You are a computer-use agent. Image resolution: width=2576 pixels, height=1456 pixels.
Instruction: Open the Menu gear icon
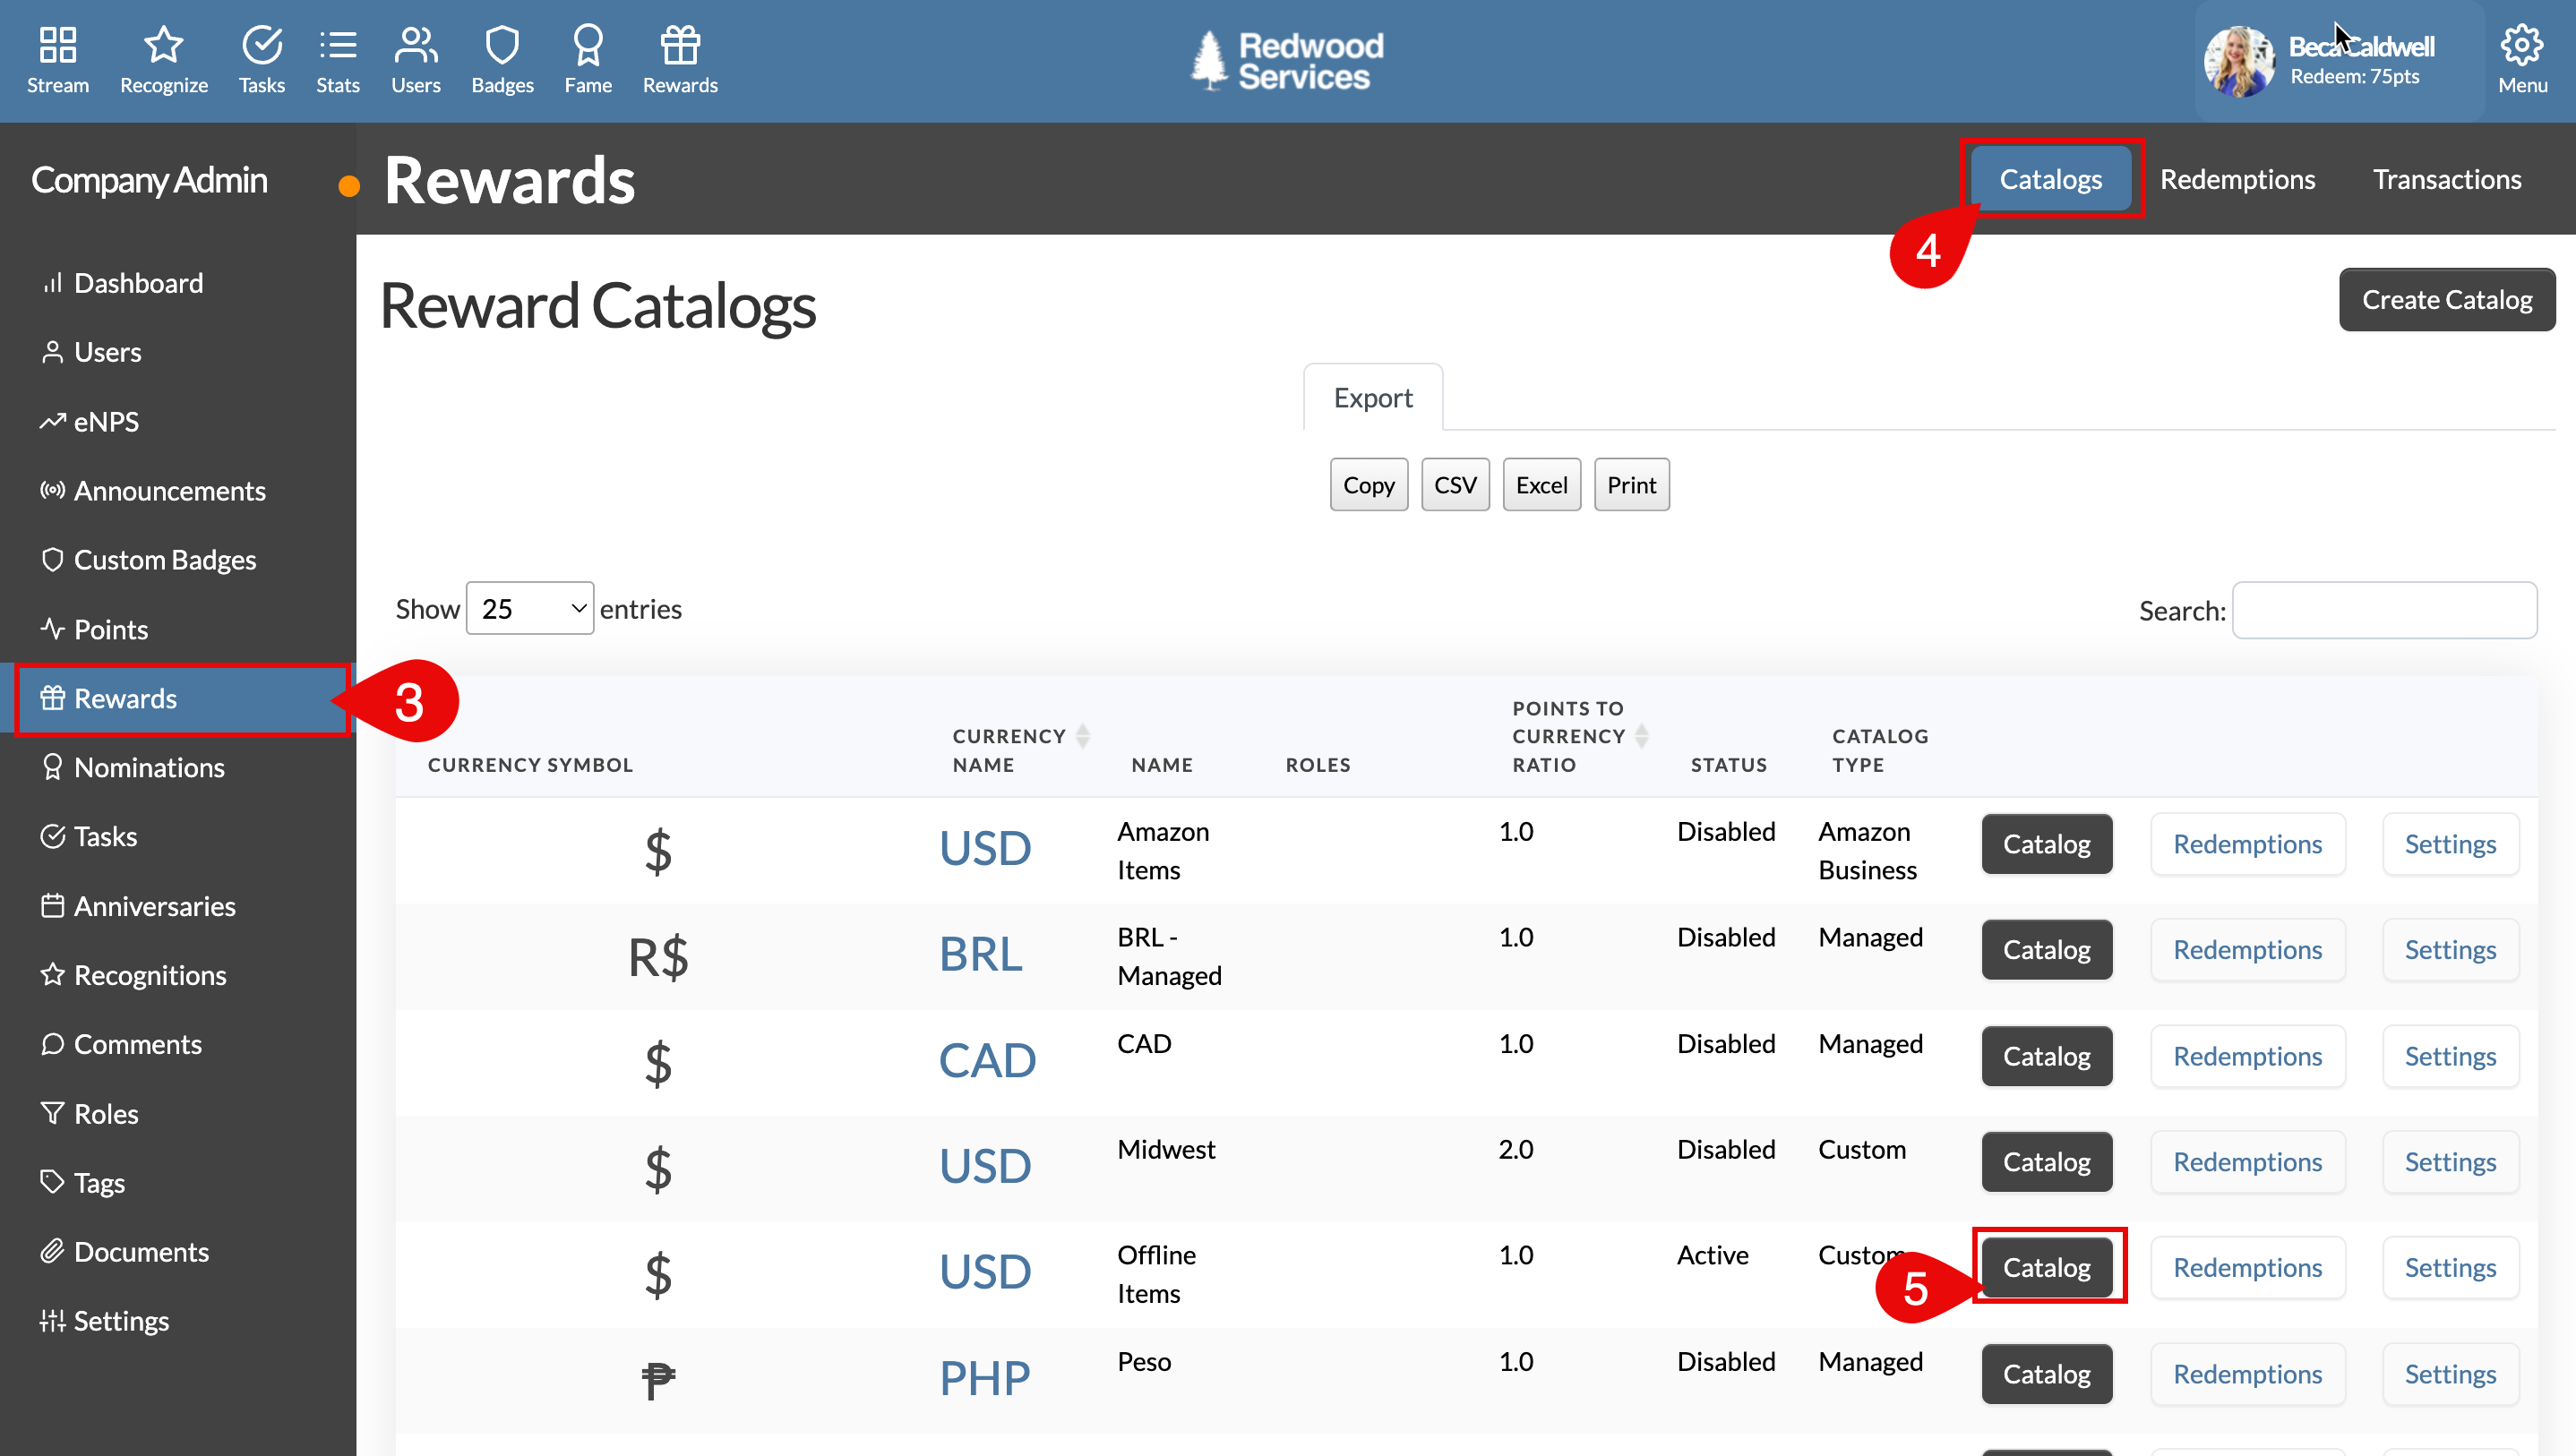tap(2521, 46)
